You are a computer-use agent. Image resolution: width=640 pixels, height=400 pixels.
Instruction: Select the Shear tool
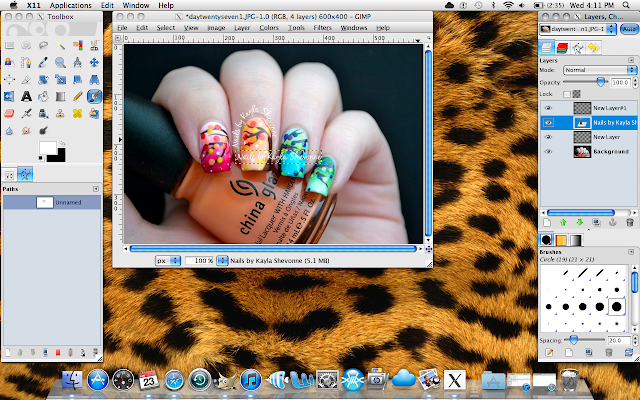tap(78, 80)
